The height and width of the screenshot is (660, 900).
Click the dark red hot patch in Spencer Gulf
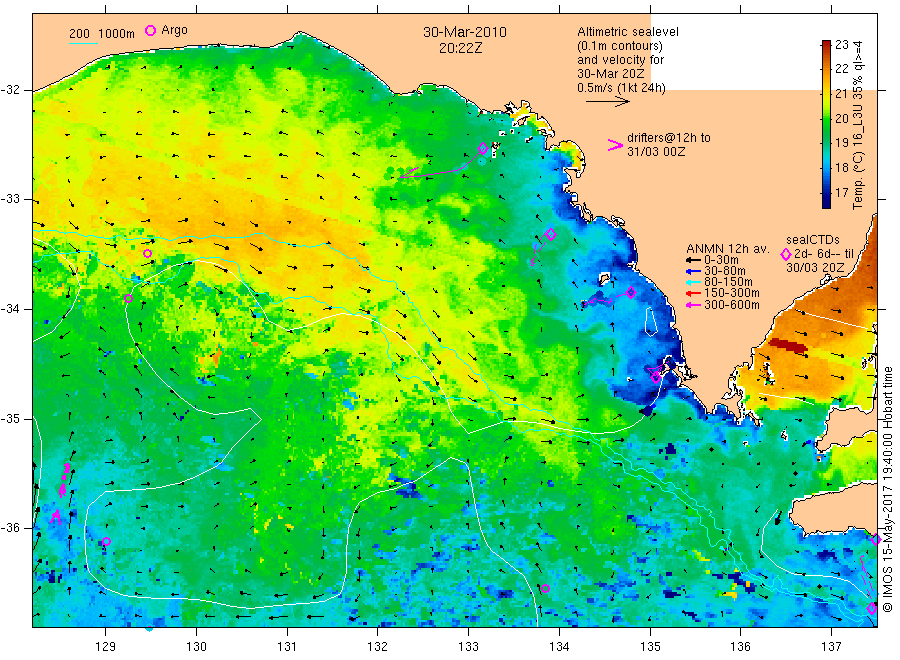pyautogui.click(x=788, y=345)
